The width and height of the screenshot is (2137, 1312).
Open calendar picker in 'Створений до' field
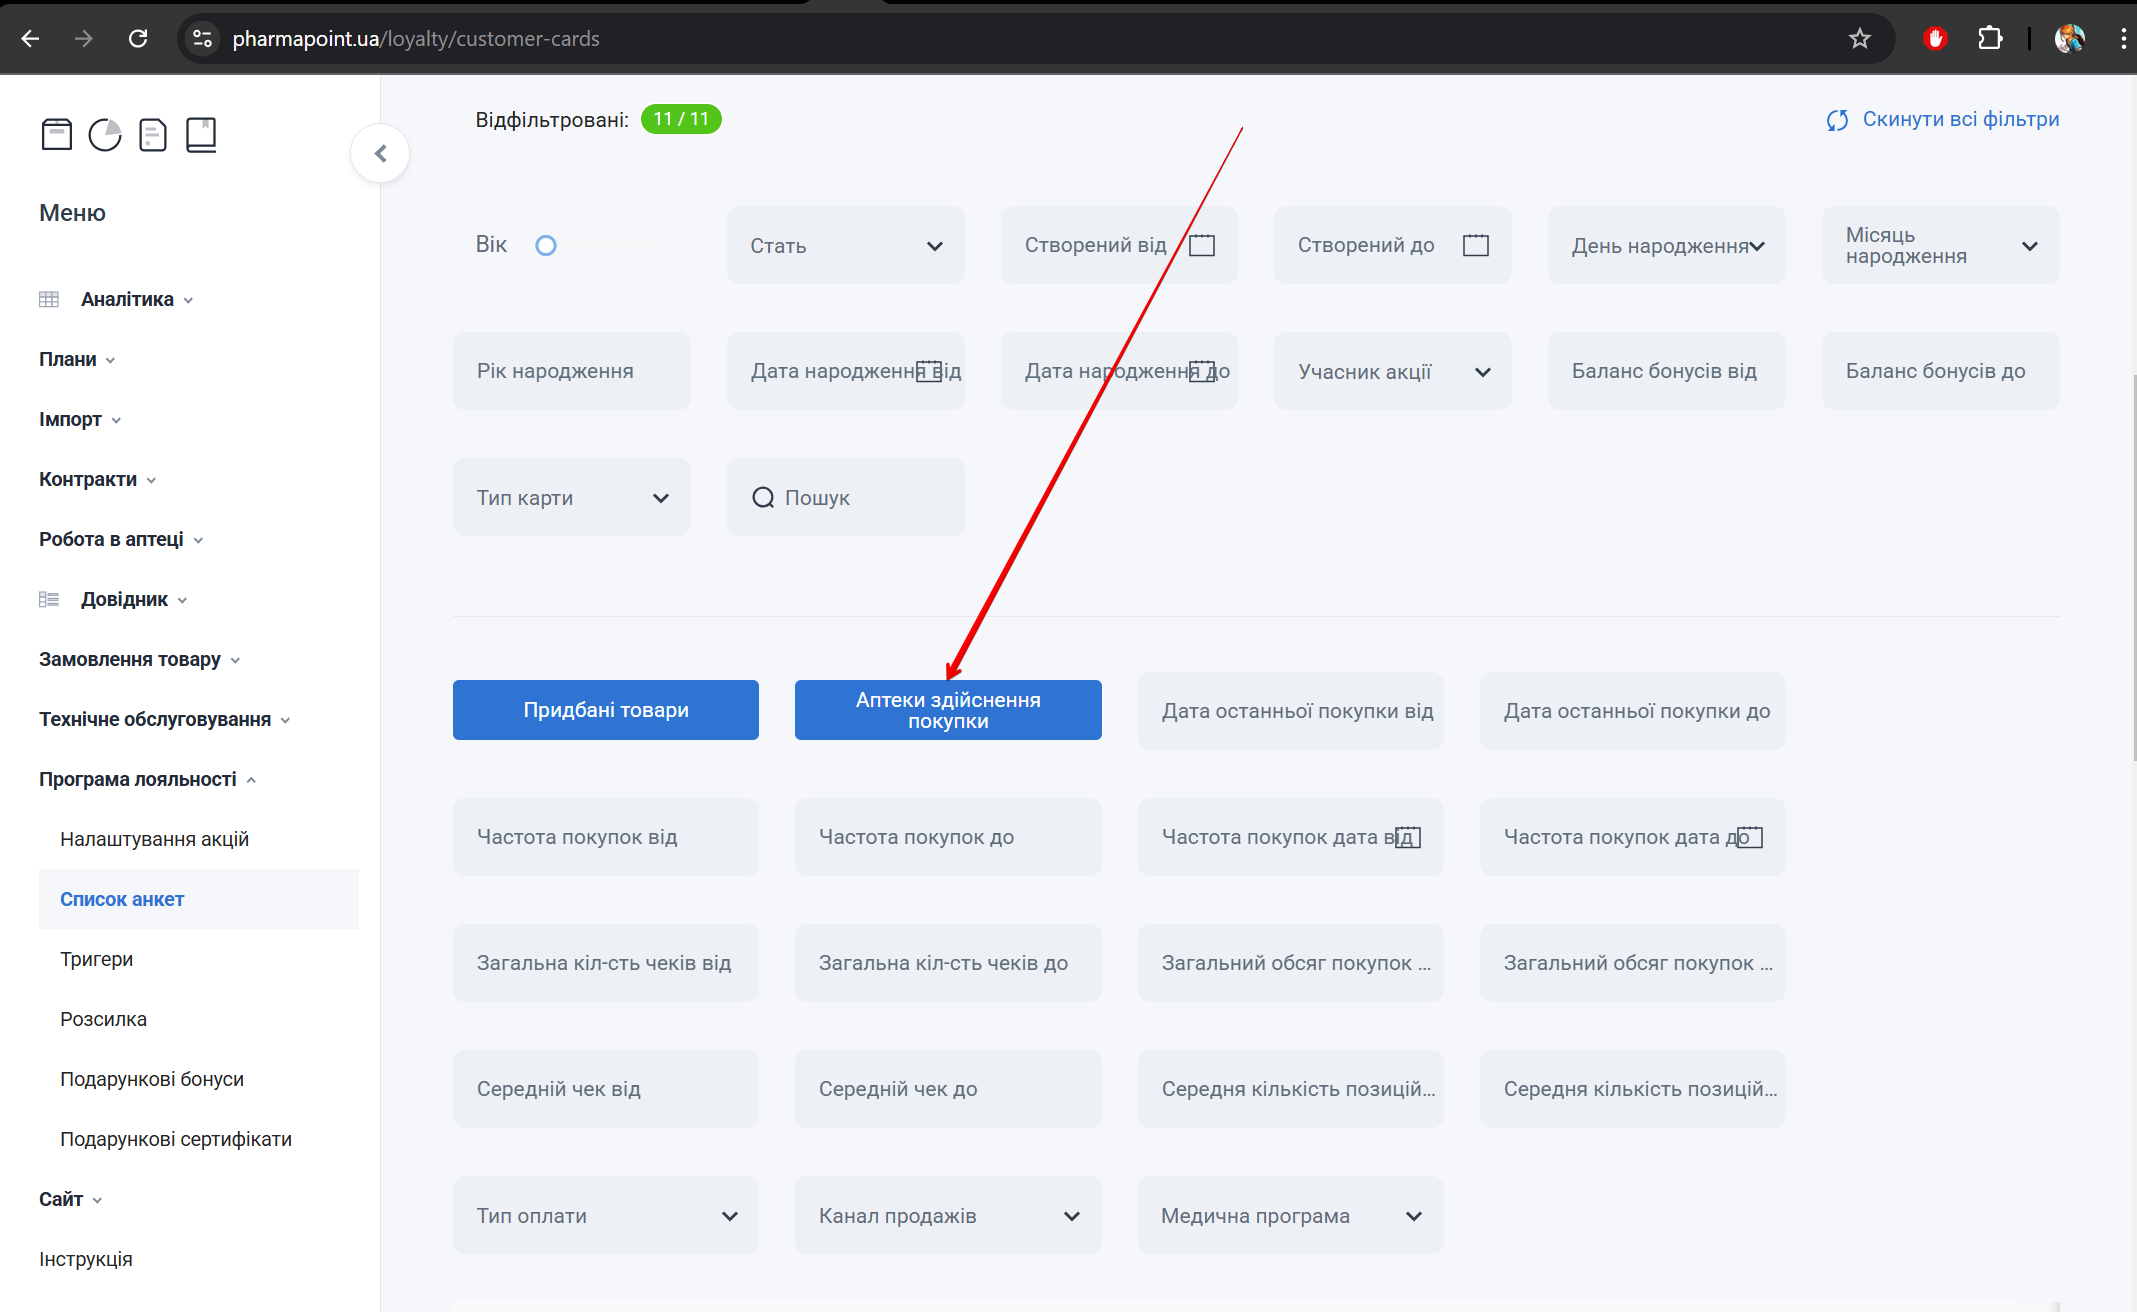coord(1476,245)
